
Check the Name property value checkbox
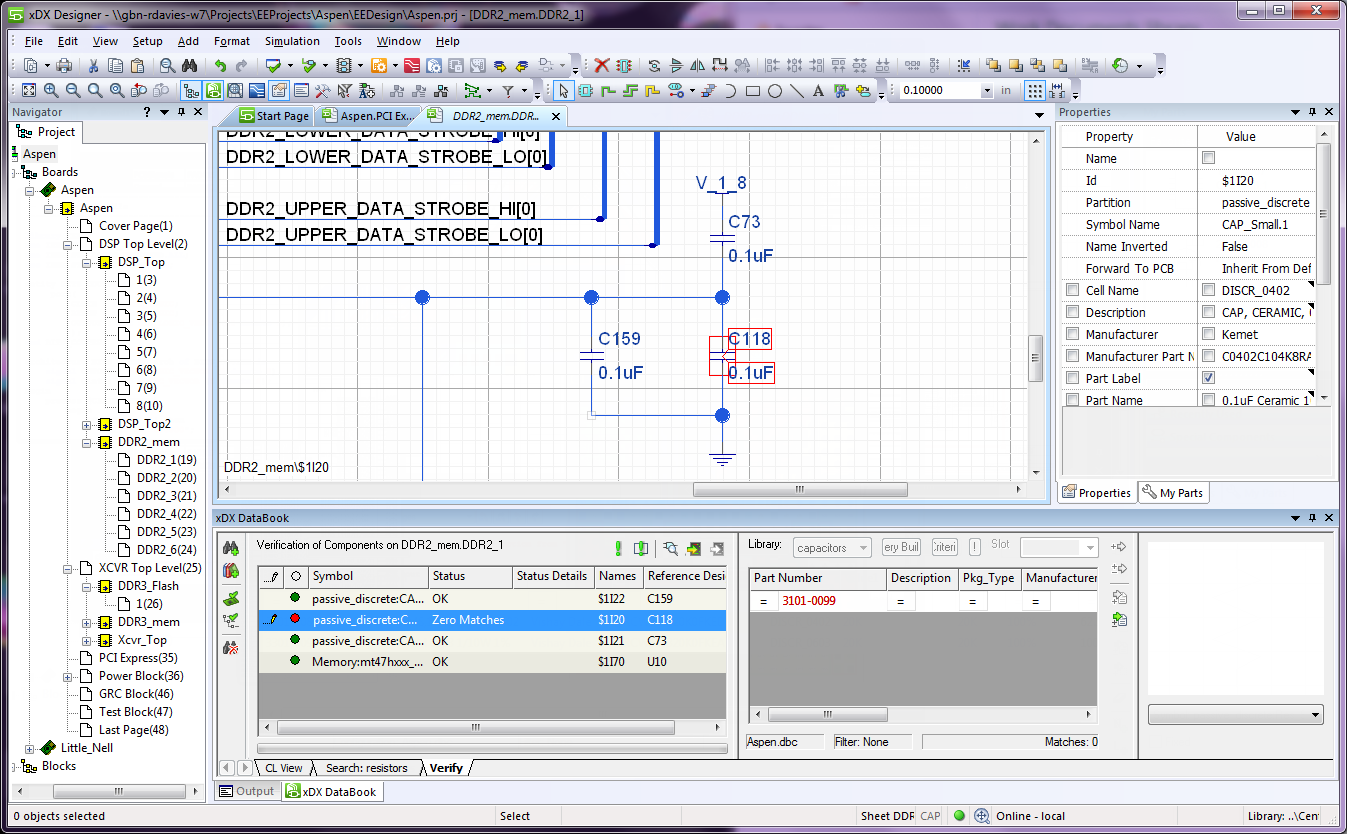point(1208,158)
